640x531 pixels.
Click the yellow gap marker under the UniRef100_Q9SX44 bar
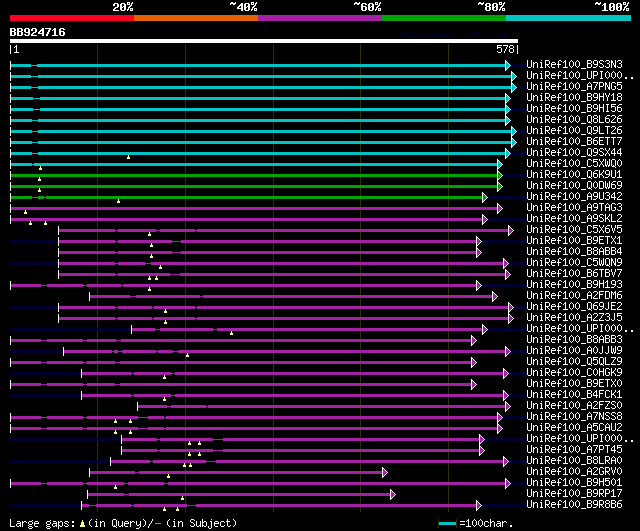point(128,157)
